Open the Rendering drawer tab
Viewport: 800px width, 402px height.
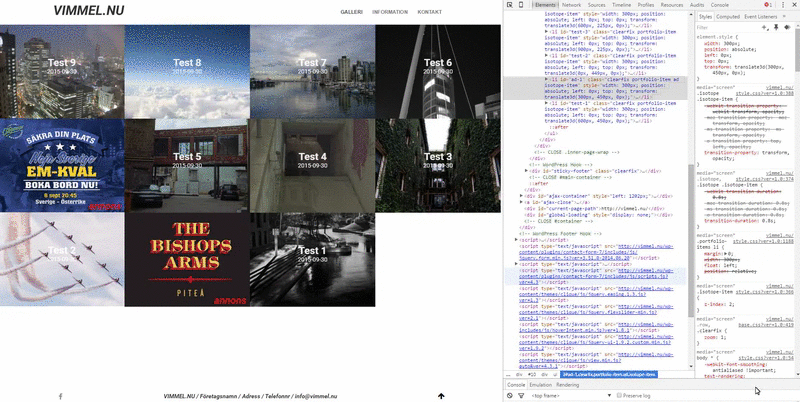pos(567,385)
